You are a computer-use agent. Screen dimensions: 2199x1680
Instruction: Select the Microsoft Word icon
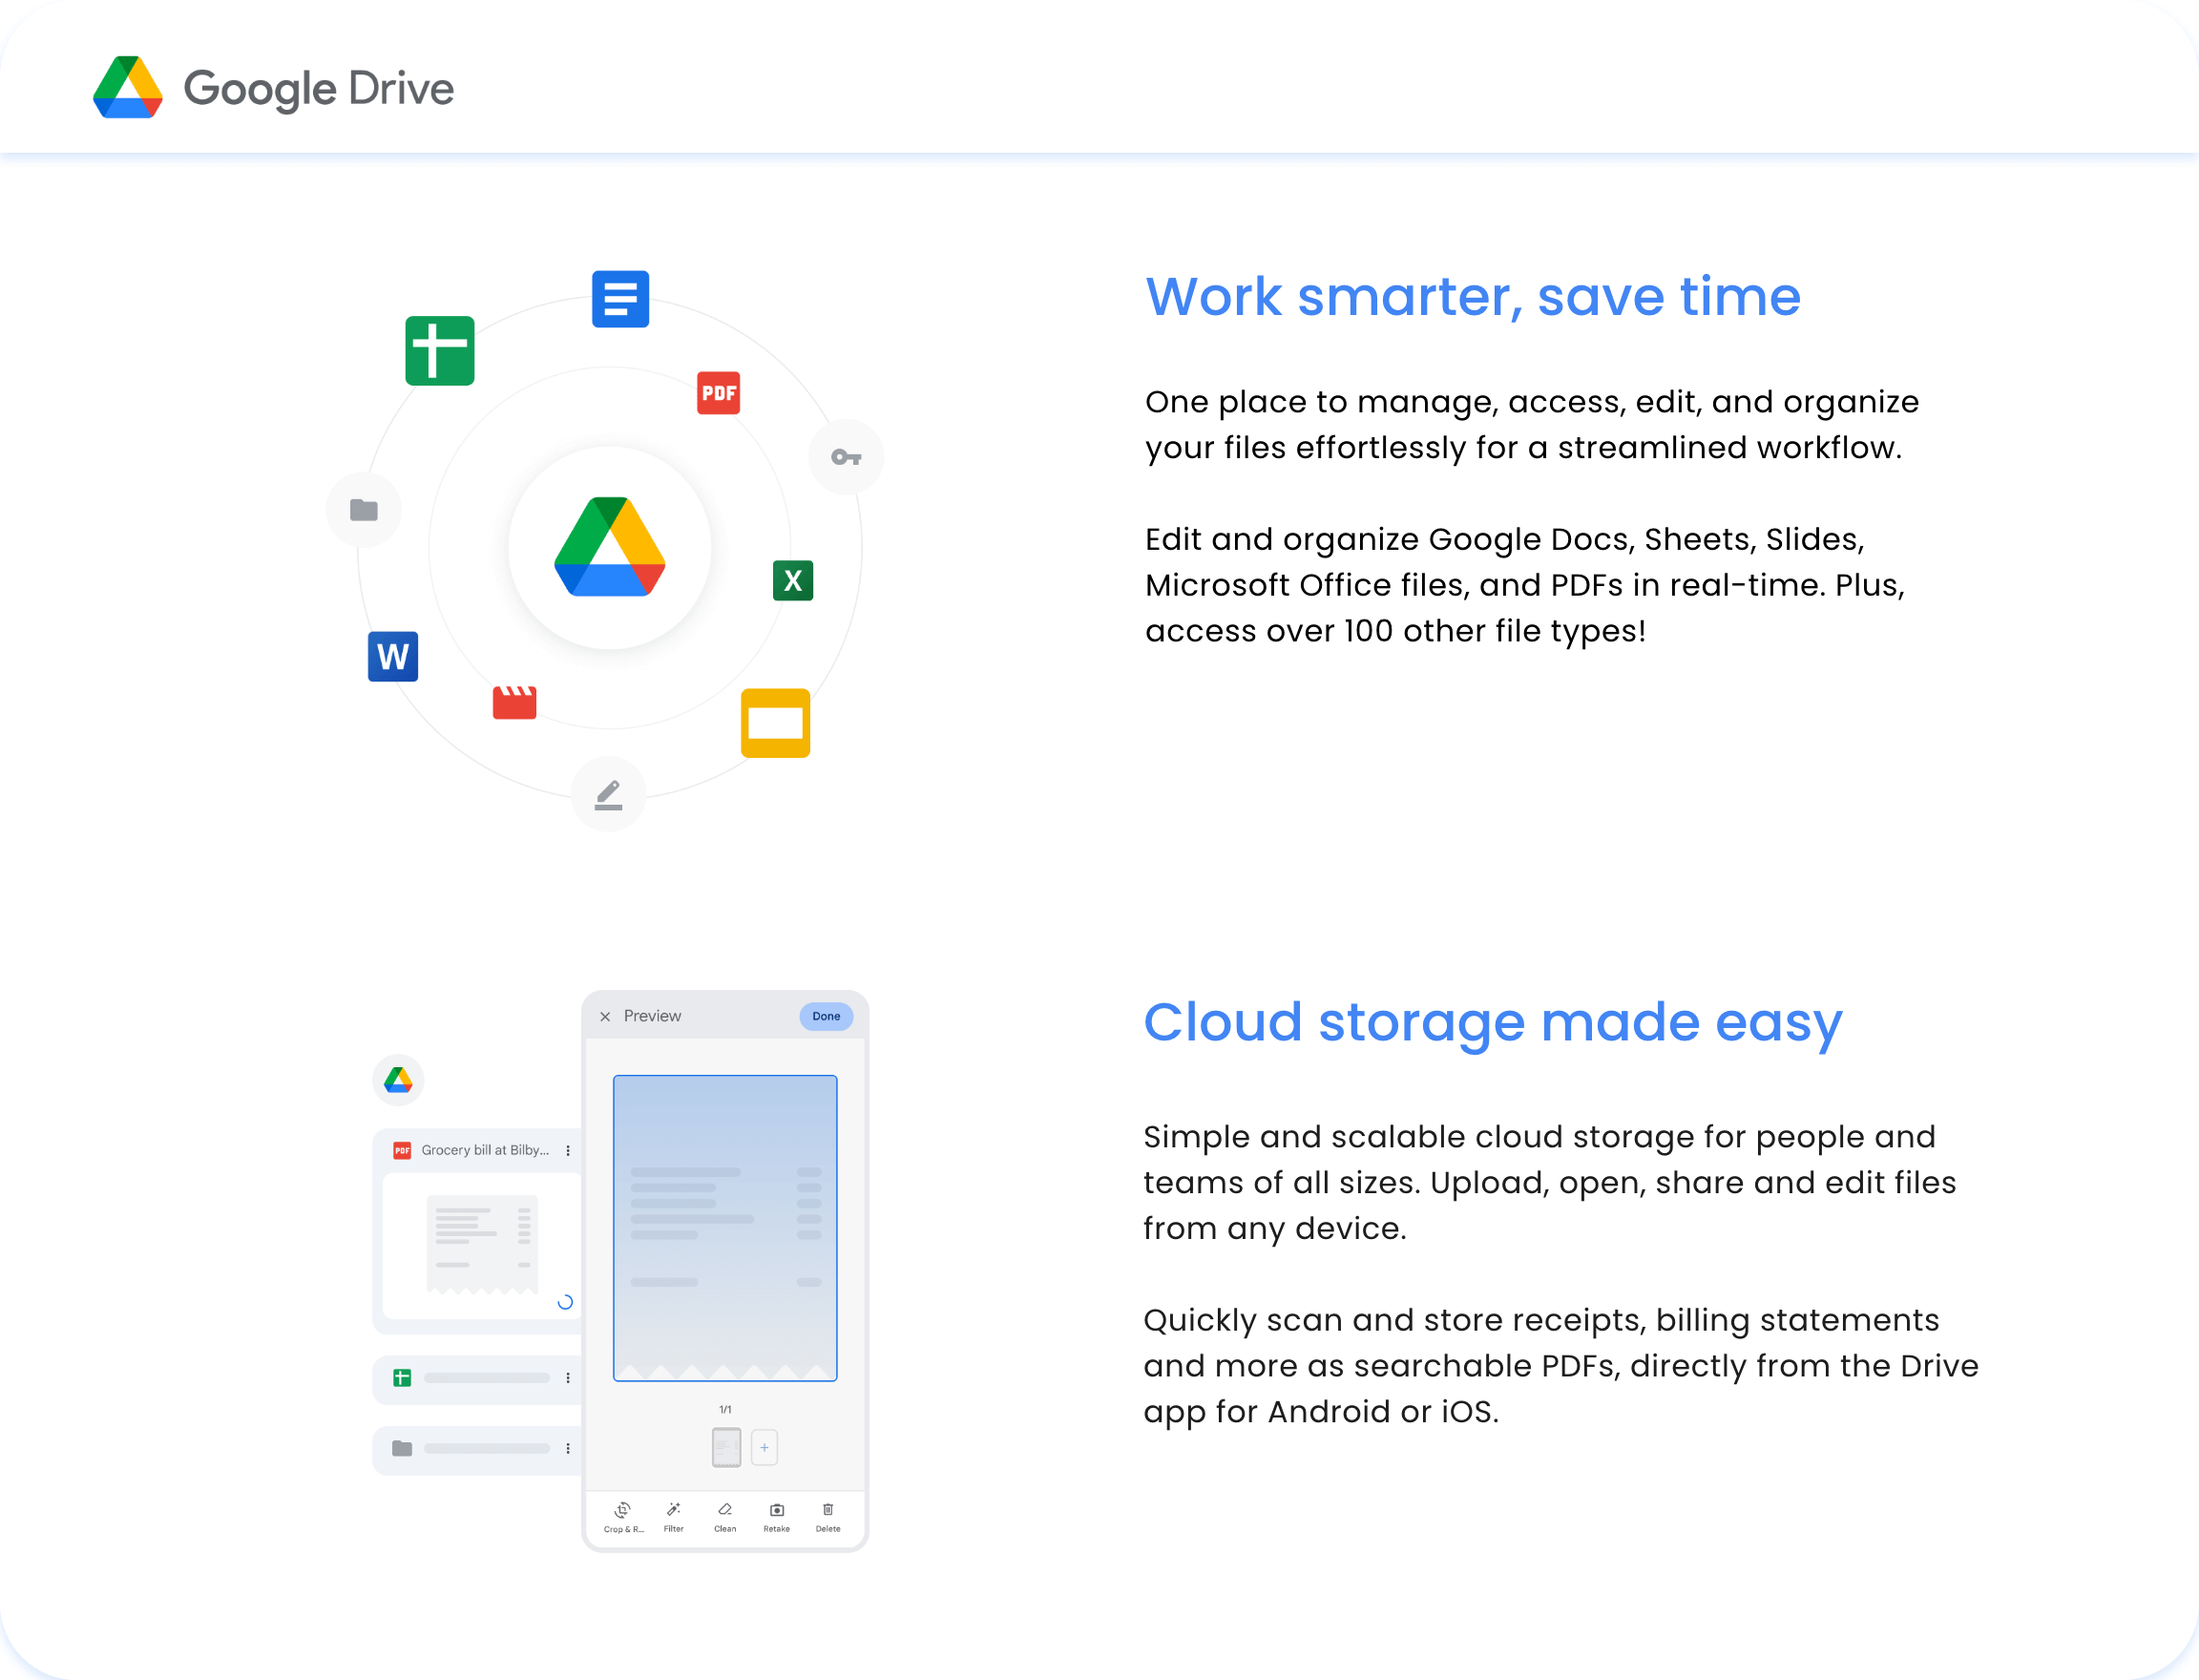point(393,658)
